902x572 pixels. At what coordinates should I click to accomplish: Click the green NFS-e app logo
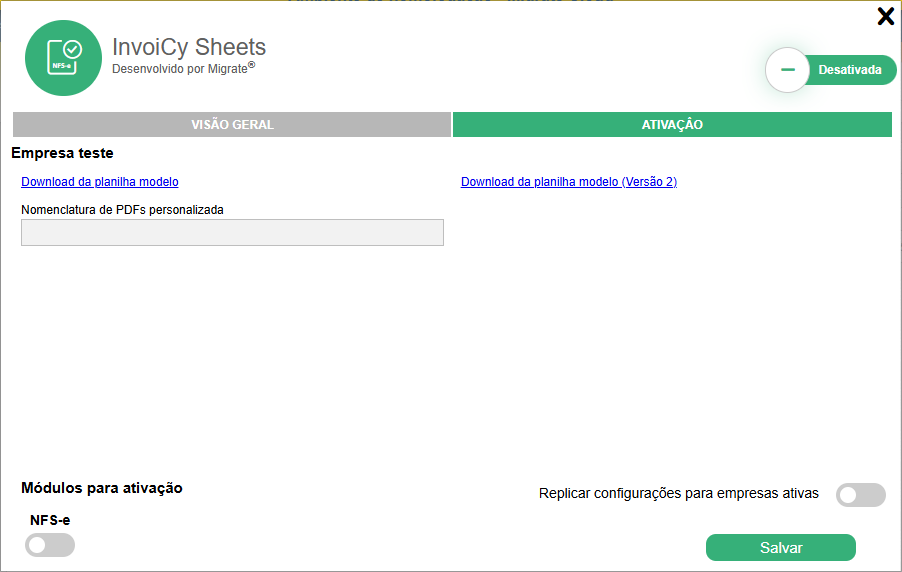(x=63, y=58)
